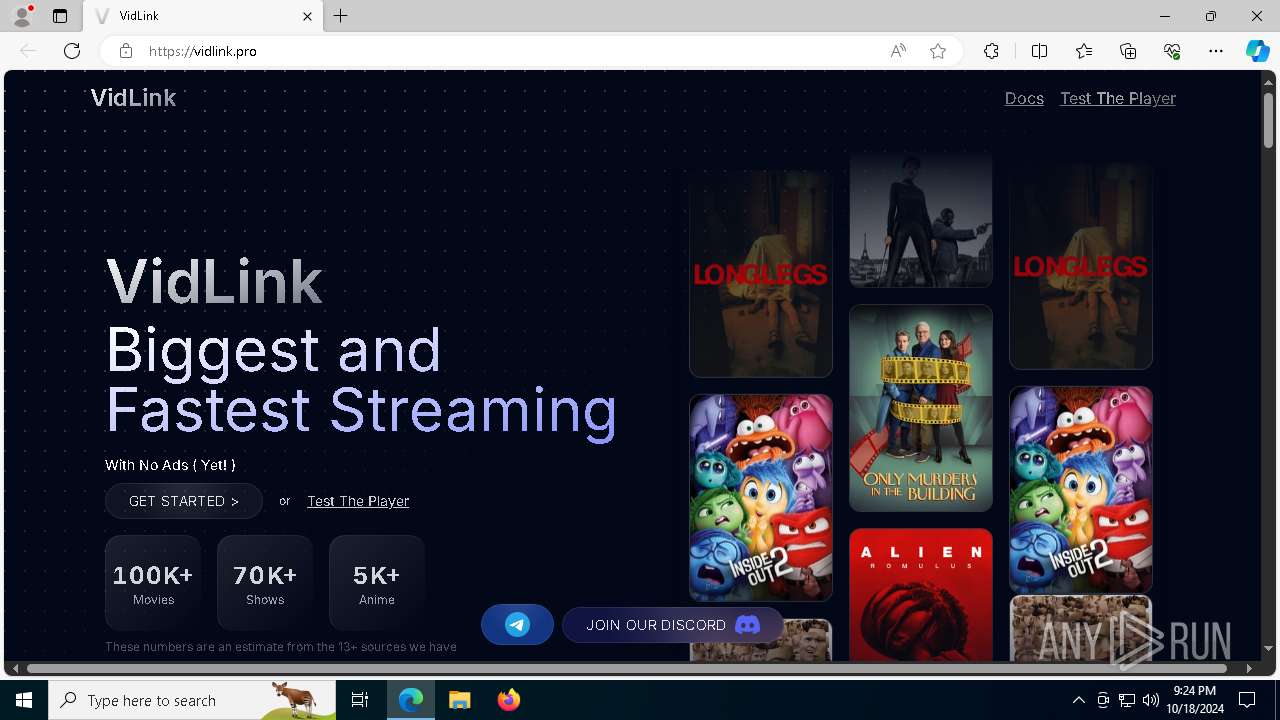Open Task View on the taskbar
The image size is (1280, 720).
point(360,700)
